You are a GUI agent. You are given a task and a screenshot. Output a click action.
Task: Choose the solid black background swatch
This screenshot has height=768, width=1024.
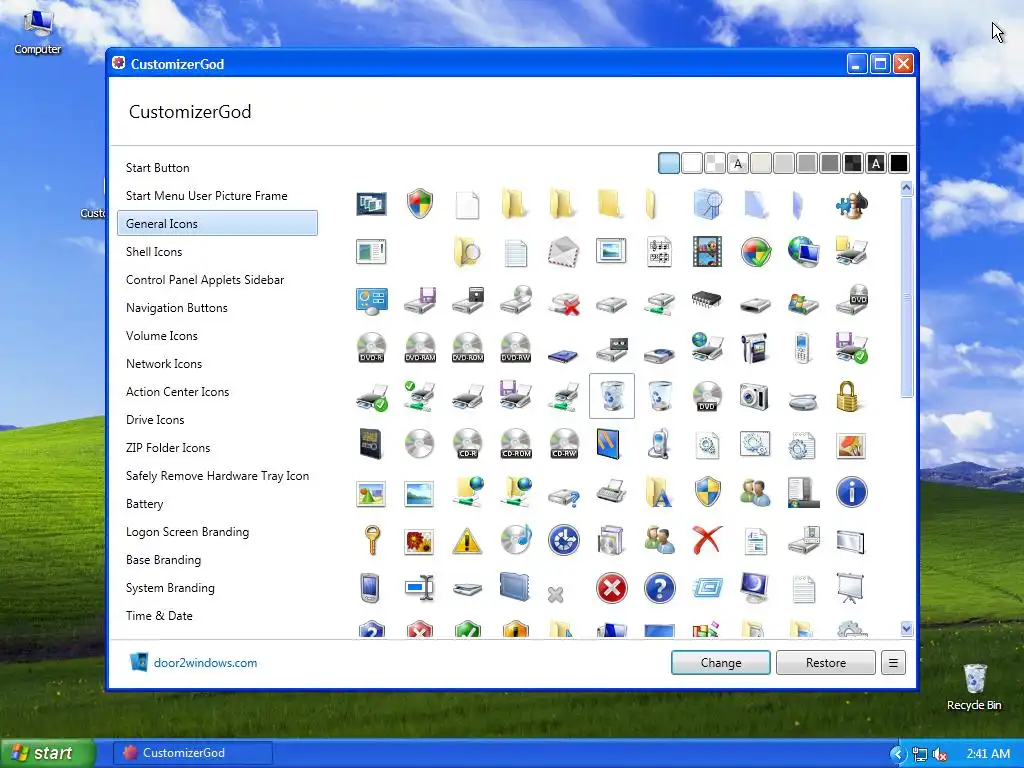[899, 163]
